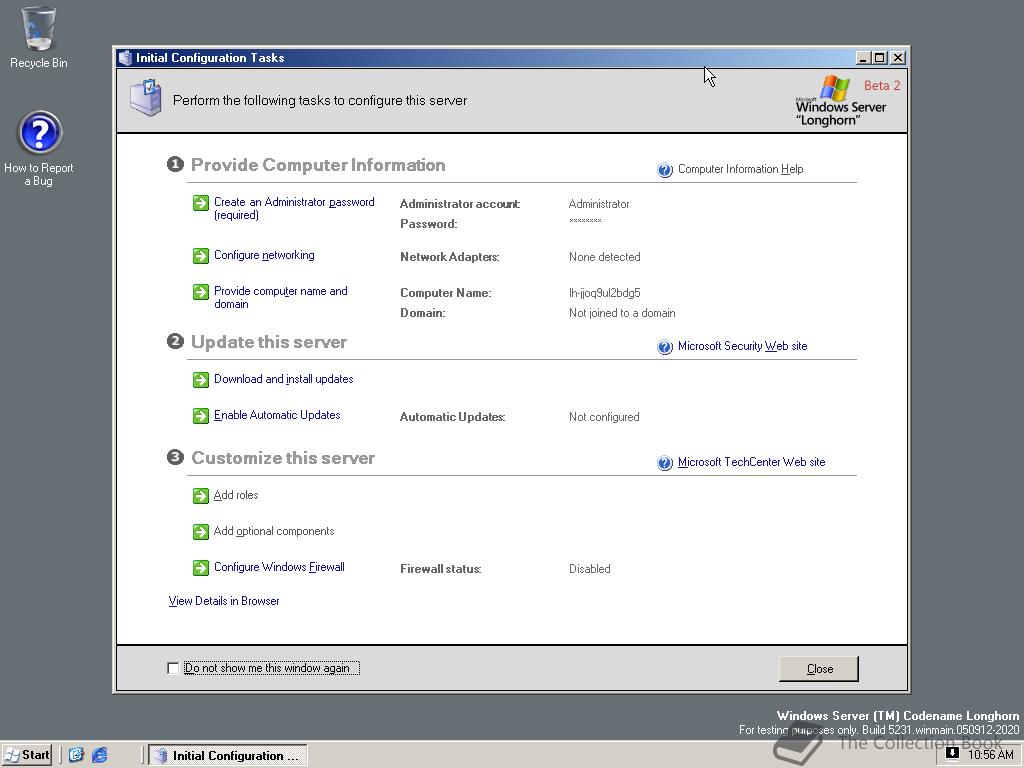The image size is (1024, 768).
Task: Click help icon beside Computer Information Help
Action: click(665, 170)
